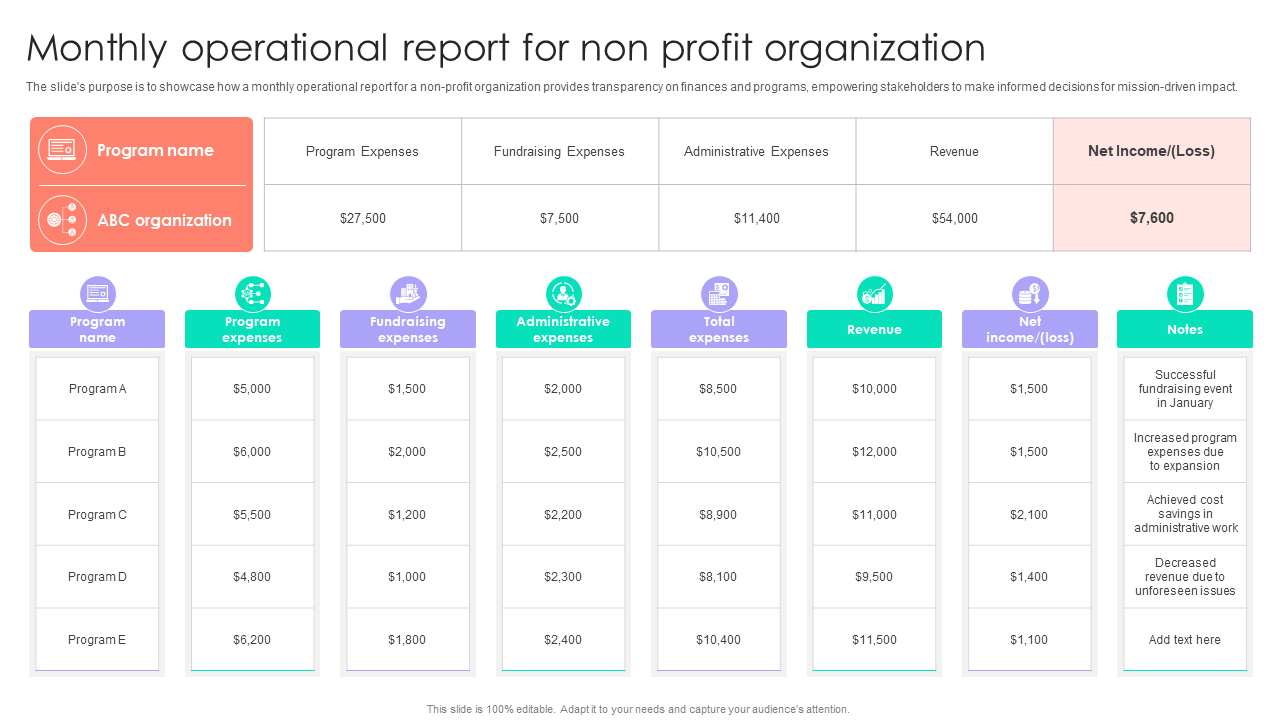Click the Achieved cost savings note
The height and width of the screenshot is (720, 1280).
[1185, 515]
